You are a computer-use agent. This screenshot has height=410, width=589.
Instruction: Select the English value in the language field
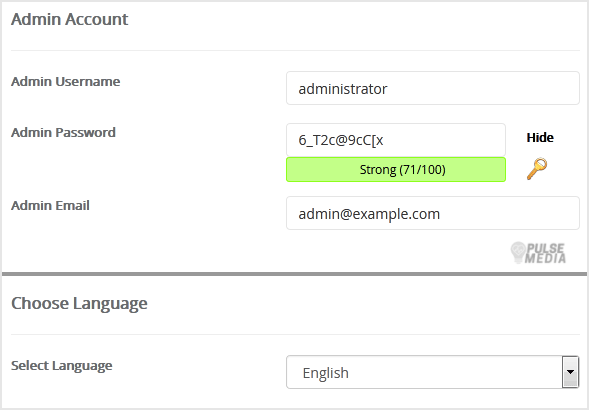pos(325,373)
